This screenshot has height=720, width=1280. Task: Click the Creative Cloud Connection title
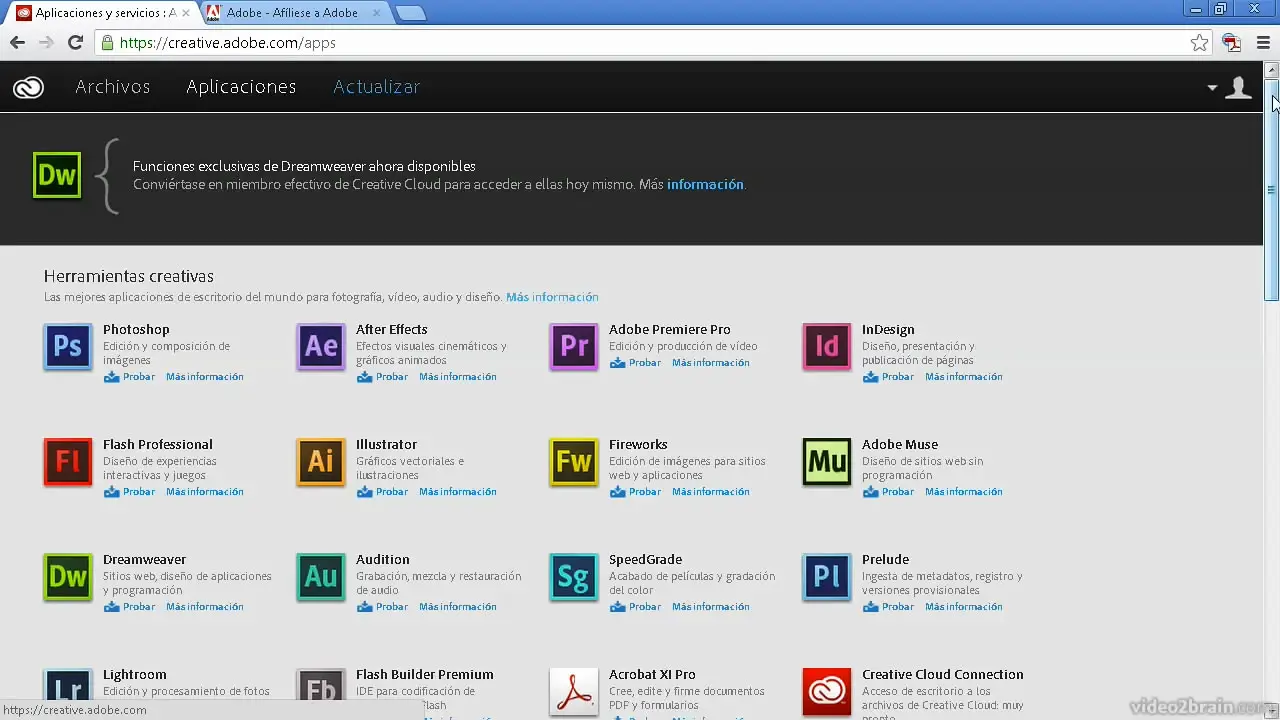click(x=943, y=675)
